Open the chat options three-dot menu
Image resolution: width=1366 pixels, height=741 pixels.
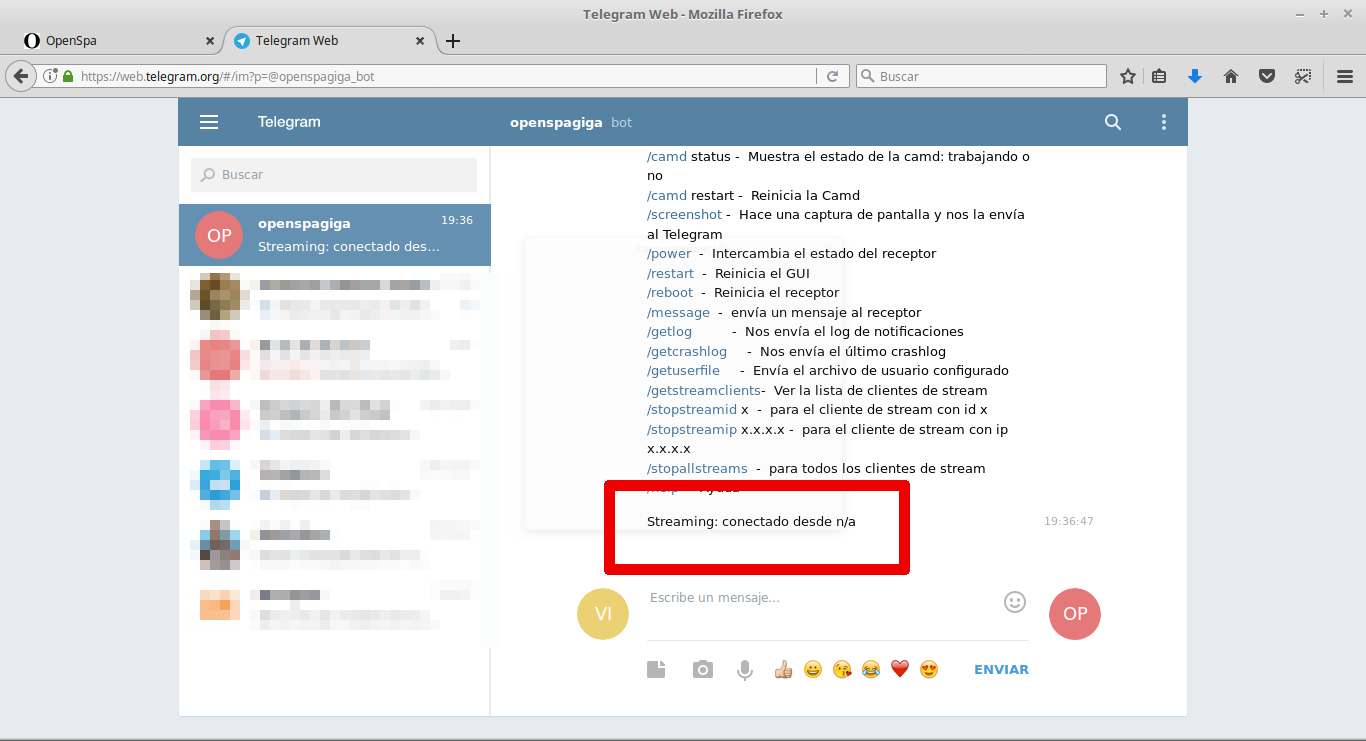[x=1163, y=122]
